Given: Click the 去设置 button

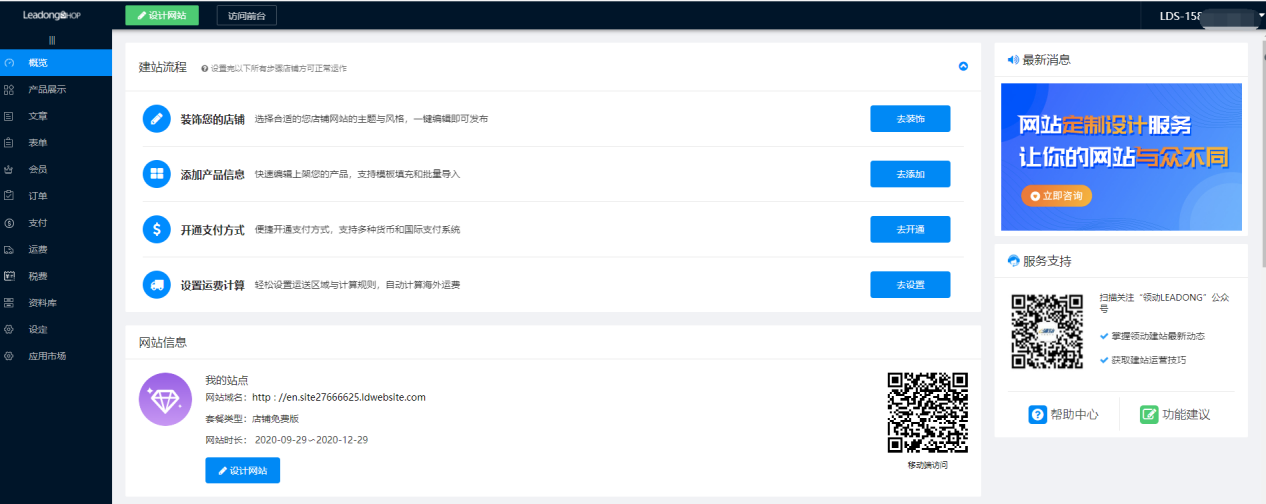Looking at the screenshot, I should tap(910, 284).
